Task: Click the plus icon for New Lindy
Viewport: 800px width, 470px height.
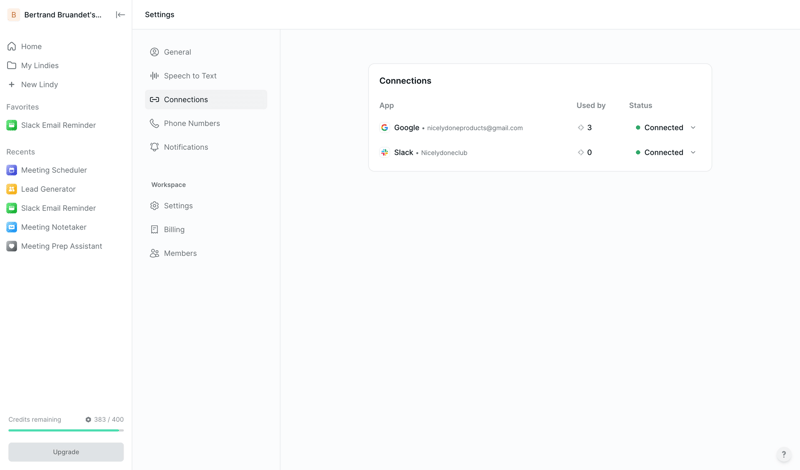Action: point(11,84)
